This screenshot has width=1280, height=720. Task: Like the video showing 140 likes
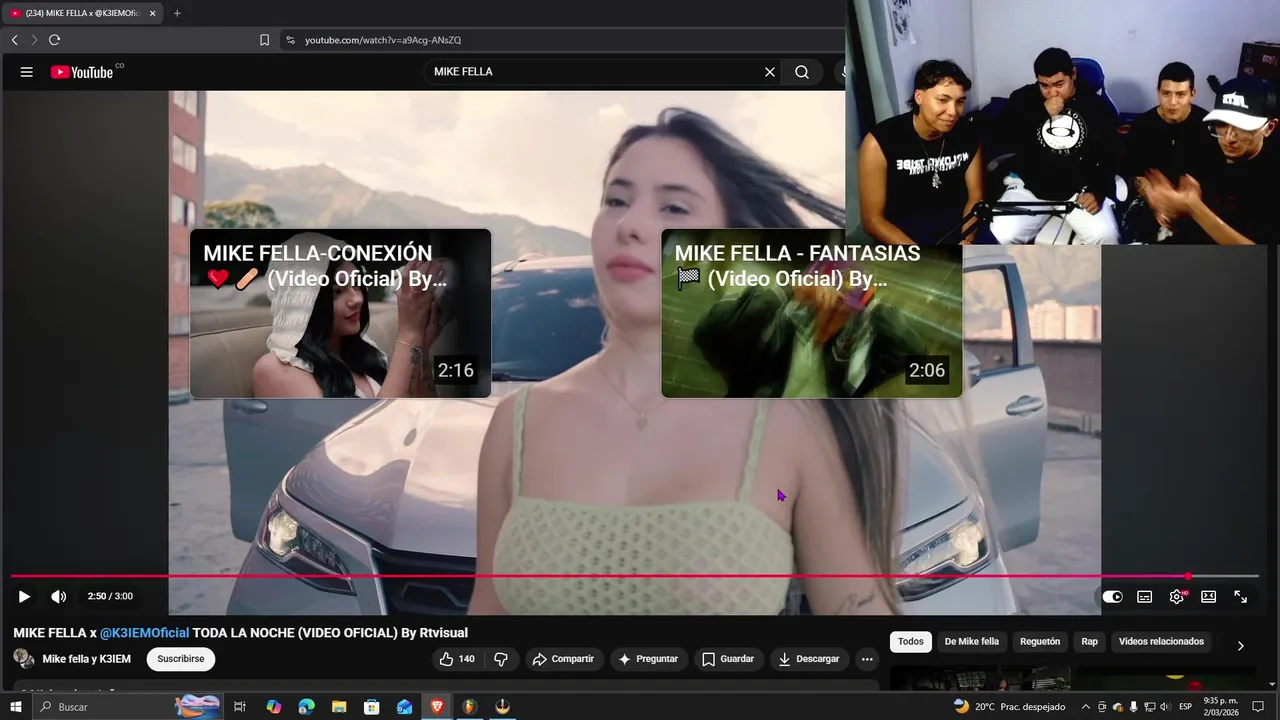point(457,659)
